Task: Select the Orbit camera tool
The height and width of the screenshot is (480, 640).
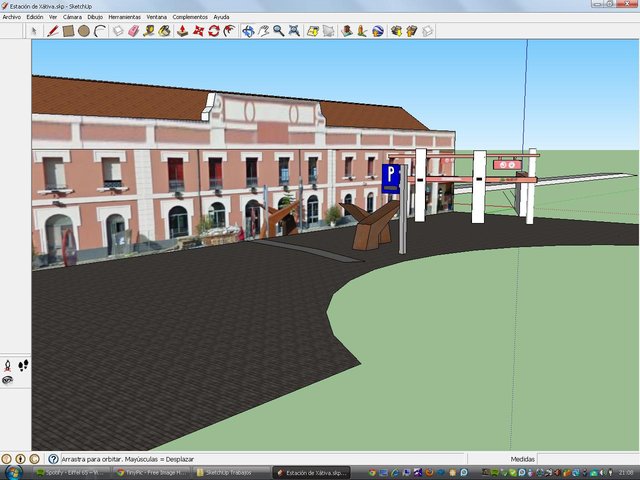Action: coord(248,31)
